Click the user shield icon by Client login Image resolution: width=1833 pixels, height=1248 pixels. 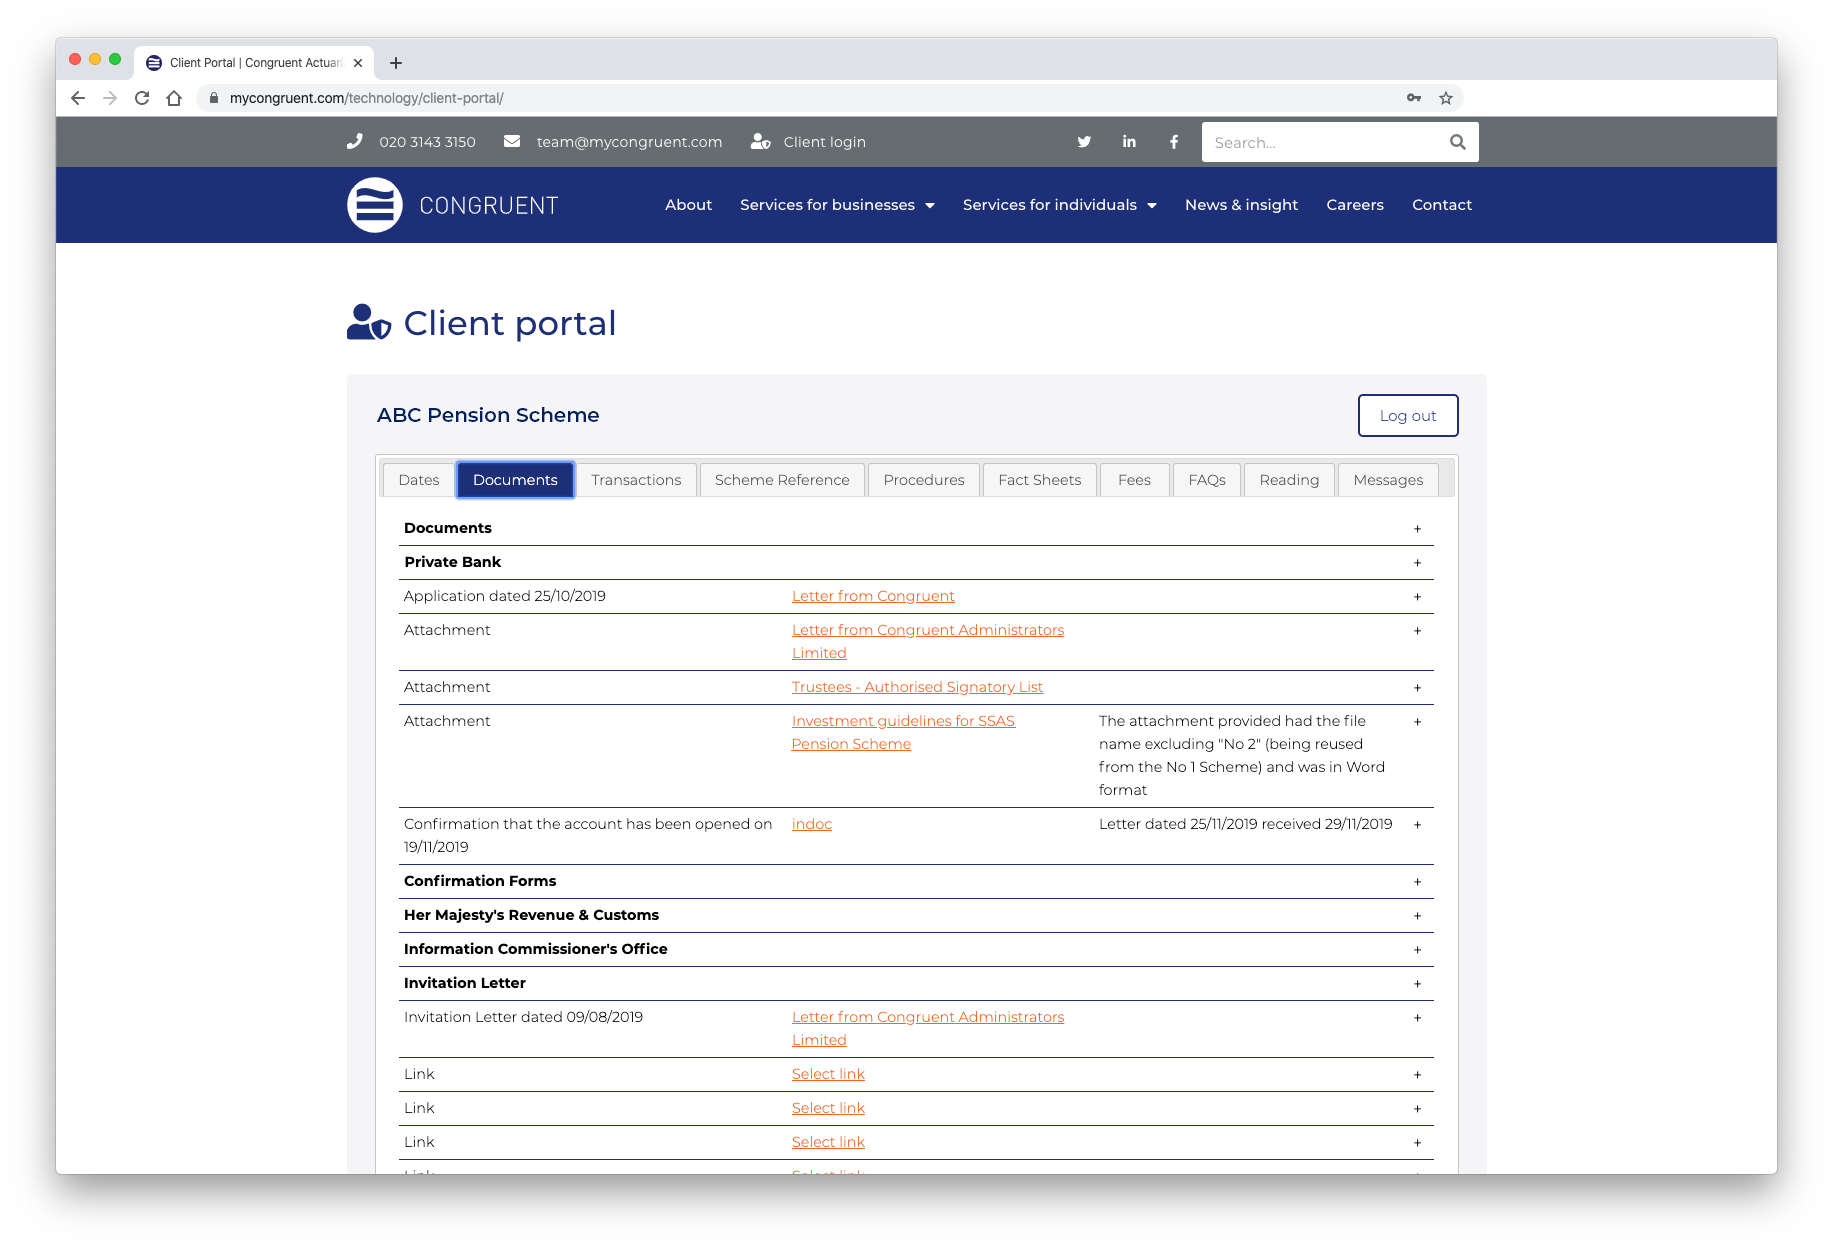(x=761, y=142)
